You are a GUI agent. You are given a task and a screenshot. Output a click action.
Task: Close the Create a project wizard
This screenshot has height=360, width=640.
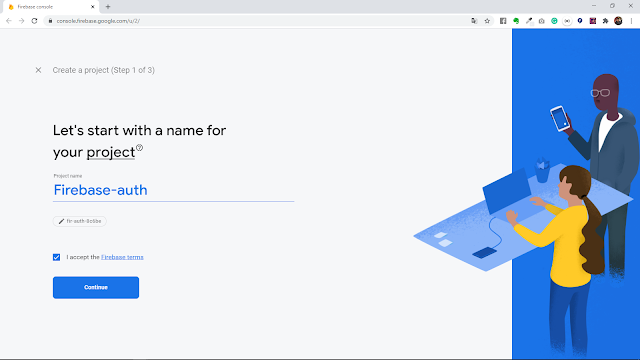38,70
